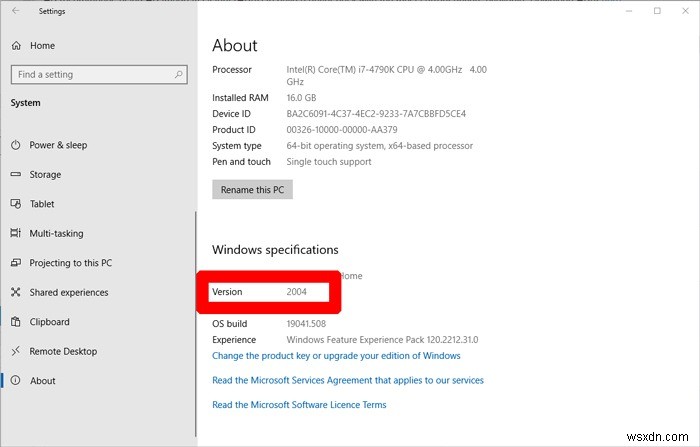The width and height of the screenshot is (700, 447).
Task: Open Change the product key link
Action: (x=336, y=356)
